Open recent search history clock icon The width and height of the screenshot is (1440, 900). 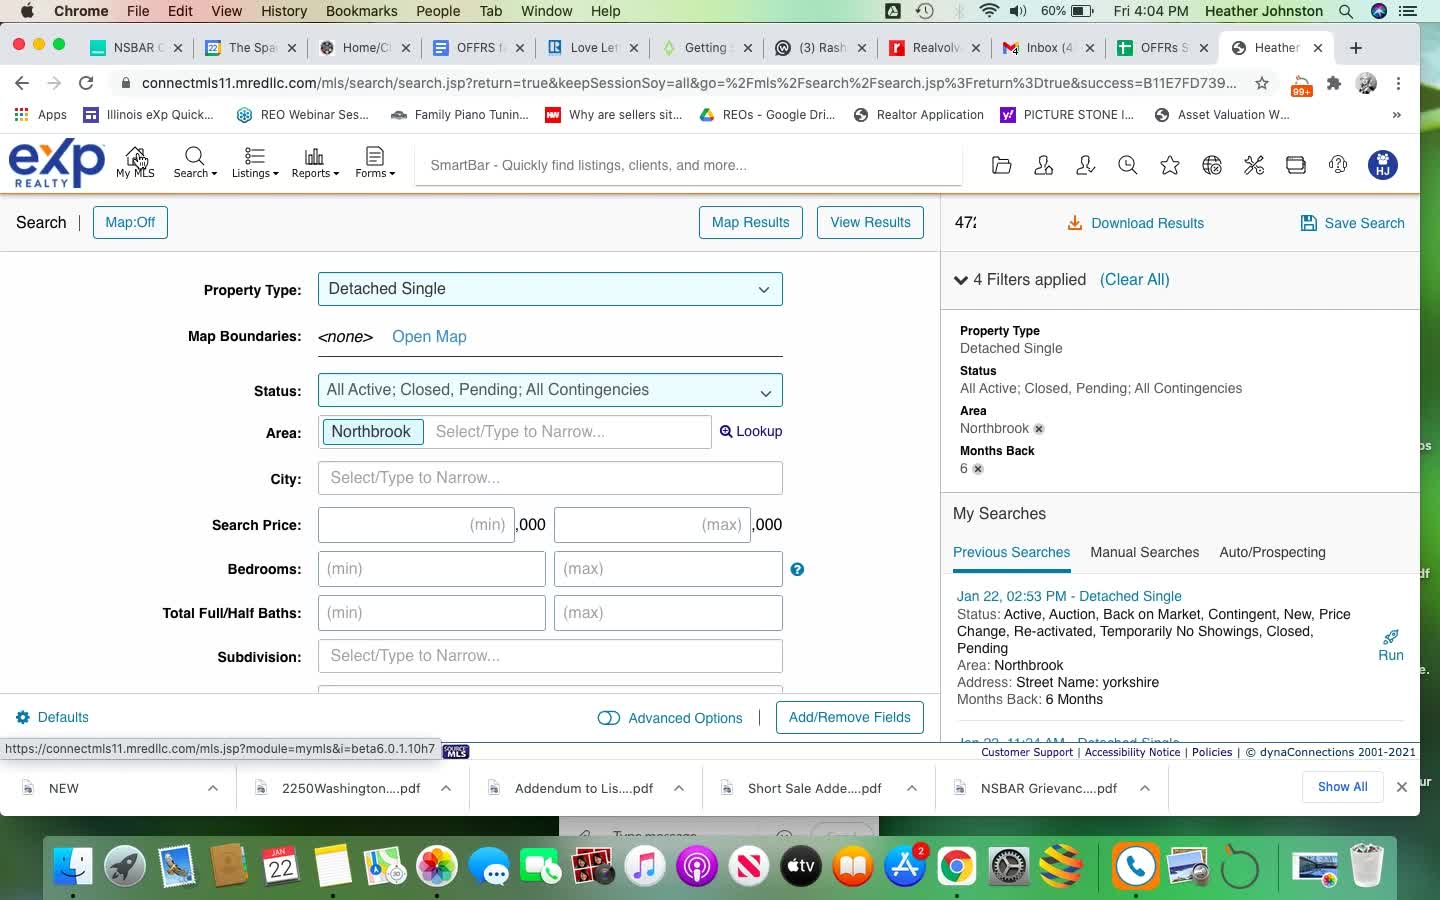point(1128,165)
